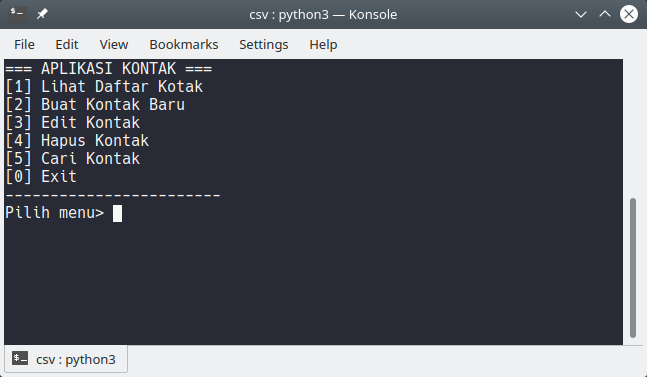Open the File menu
This screenshot has height=377, width=647.
(x=24, y=44)
